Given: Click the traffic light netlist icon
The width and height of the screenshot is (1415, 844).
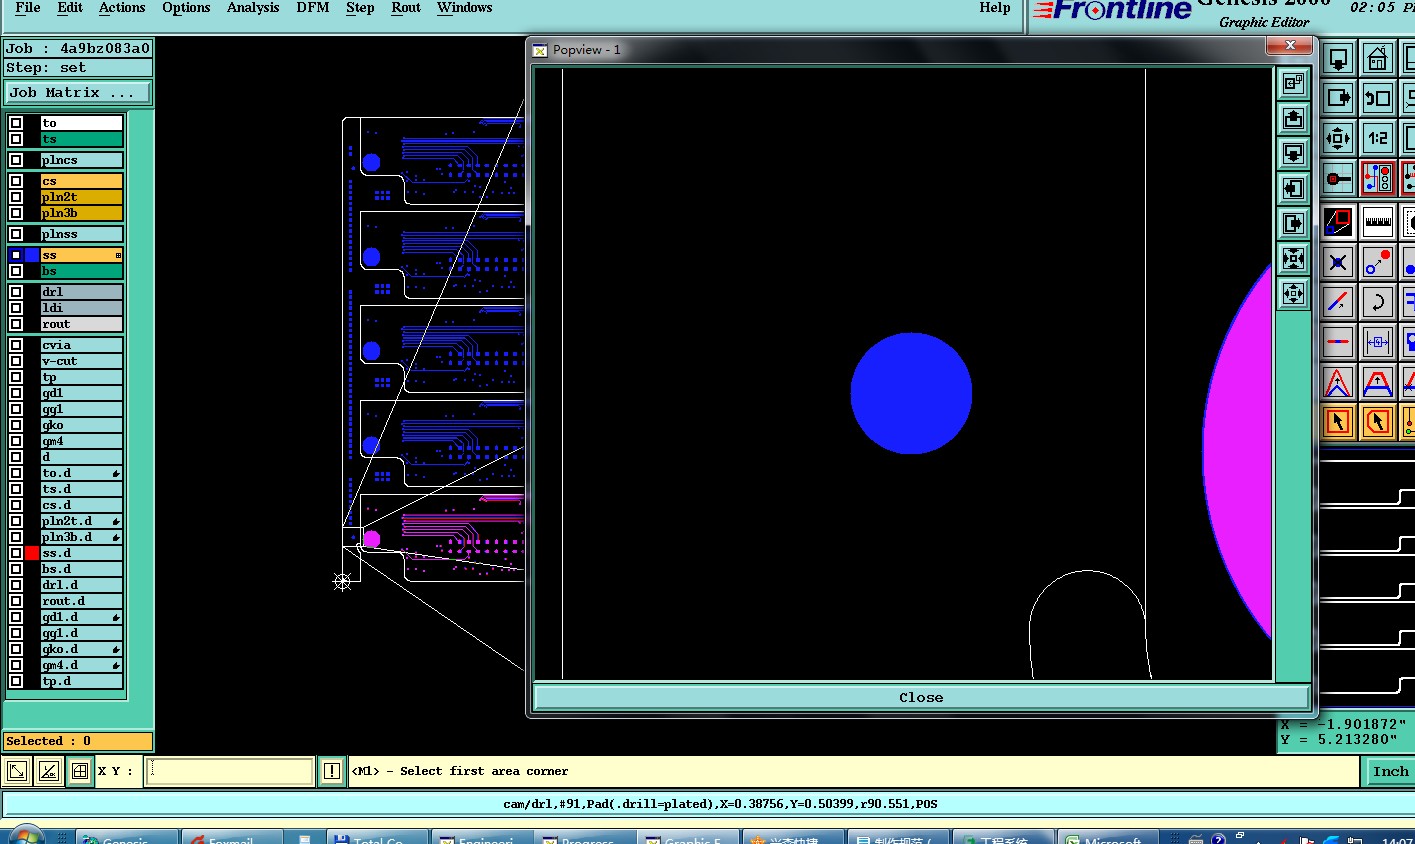Looking at the screenshot, I should (x=1377, y=178).
